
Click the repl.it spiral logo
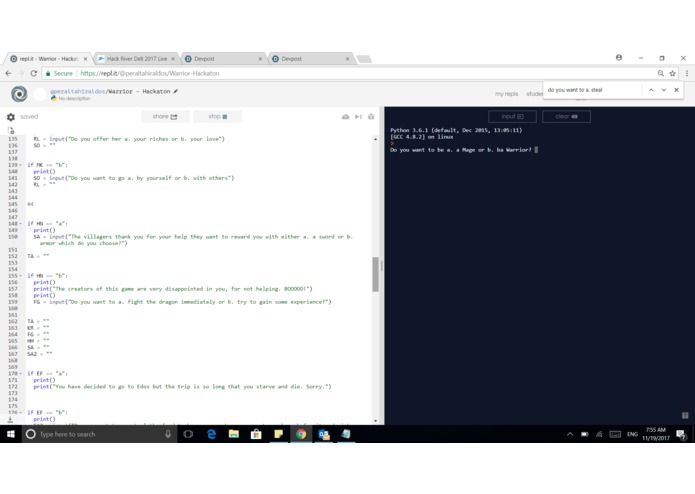[x=19, y=94]
